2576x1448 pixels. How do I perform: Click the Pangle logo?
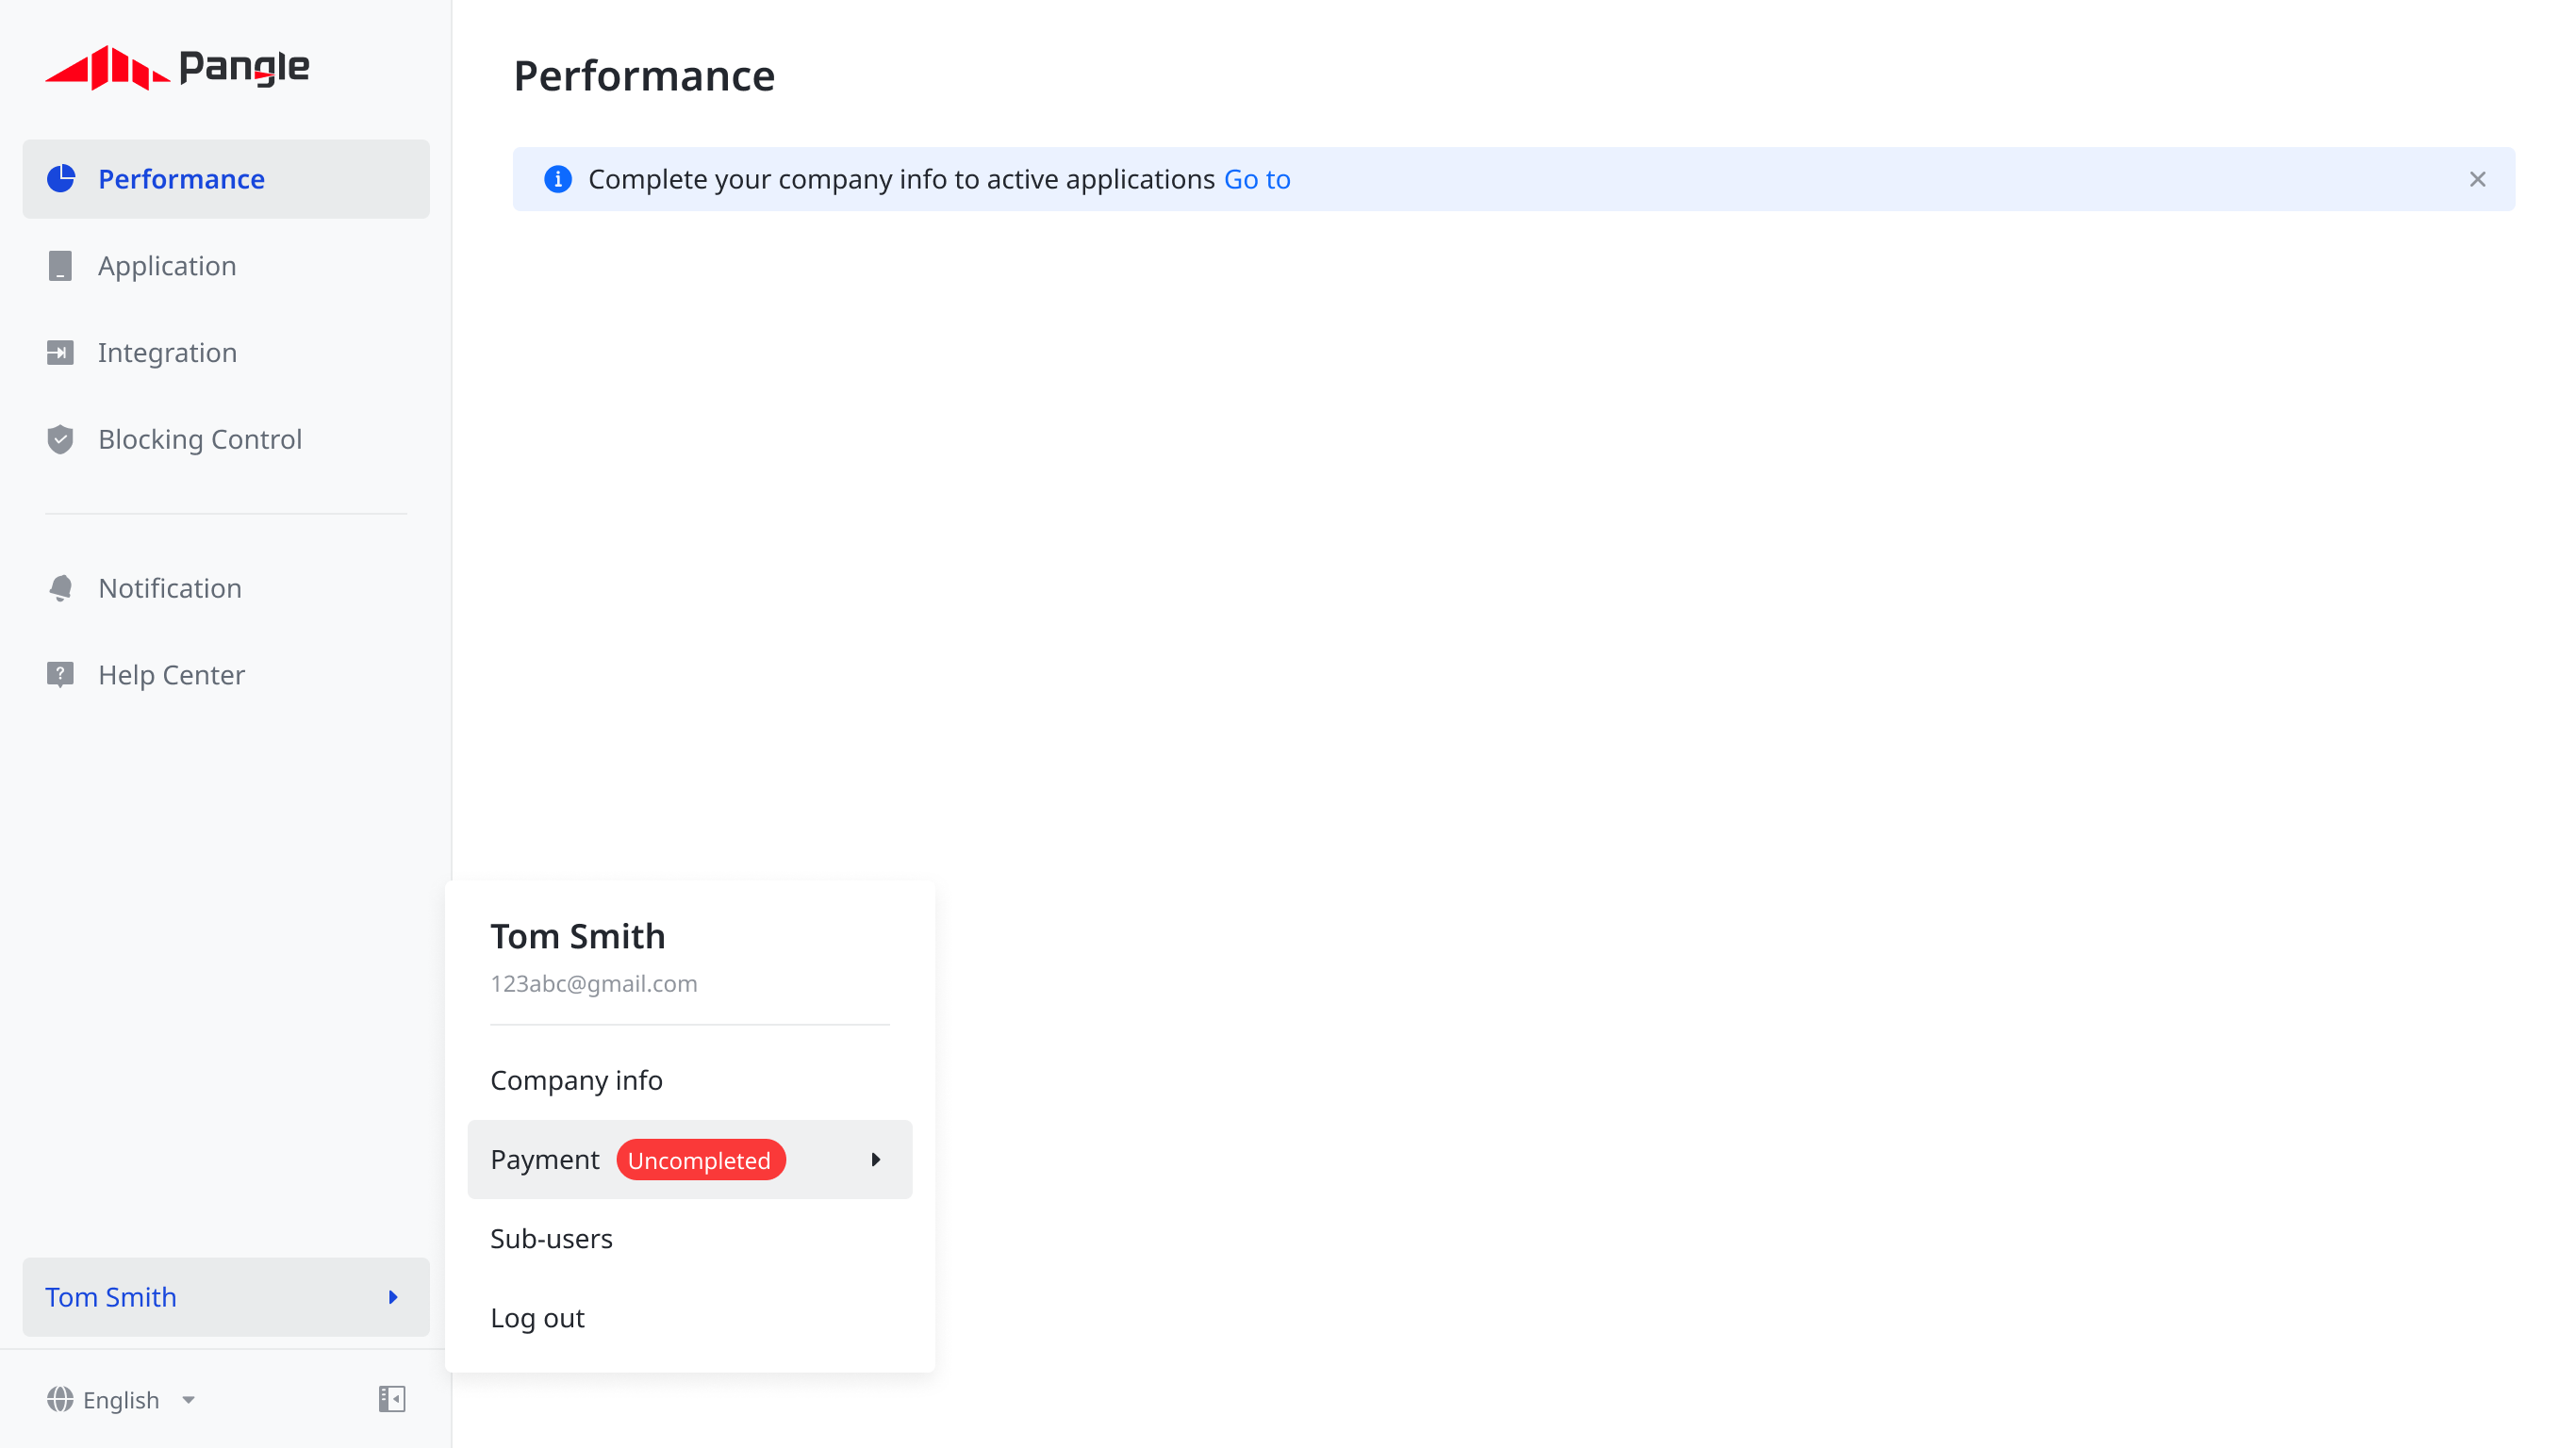tap(177, 68)
